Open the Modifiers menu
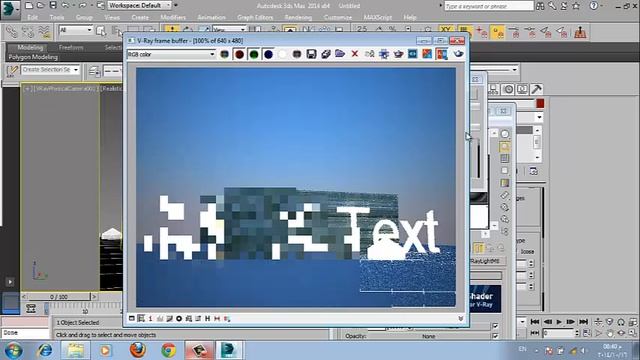This screenshot has height=360, width=640. (173, 17)
